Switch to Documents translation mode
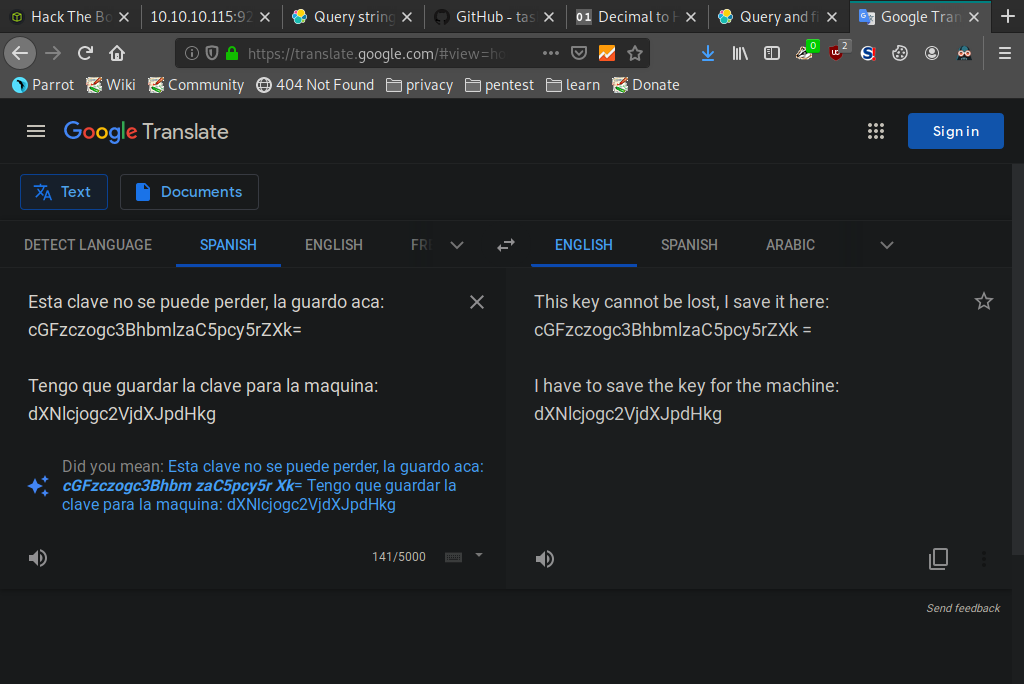 pyautogui.click(x=189, y=192)
